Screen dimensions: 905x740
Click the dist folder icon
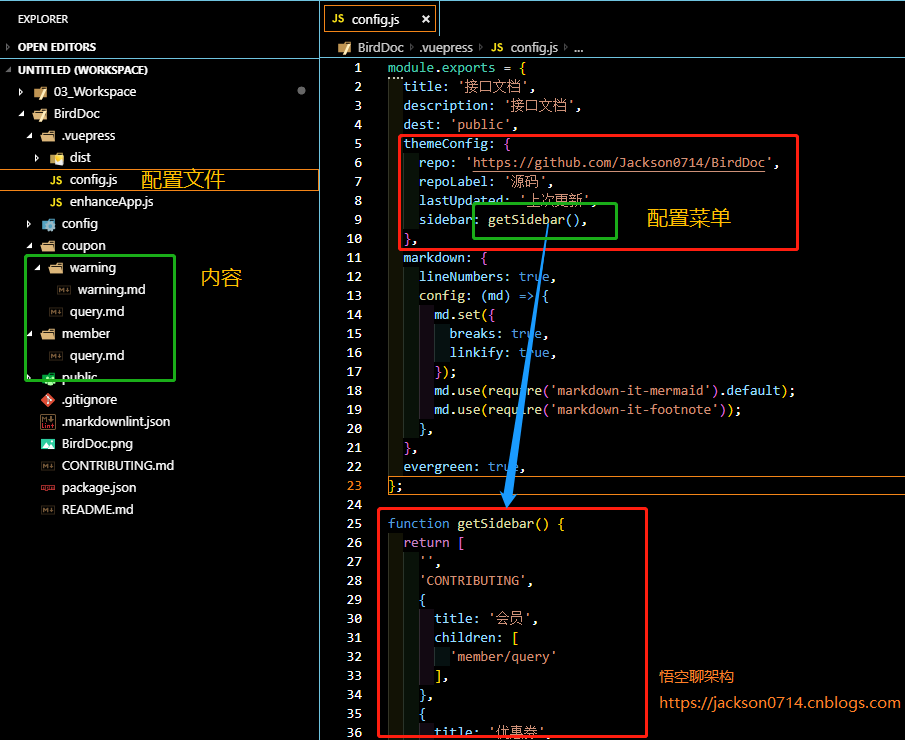coord(56,158)
